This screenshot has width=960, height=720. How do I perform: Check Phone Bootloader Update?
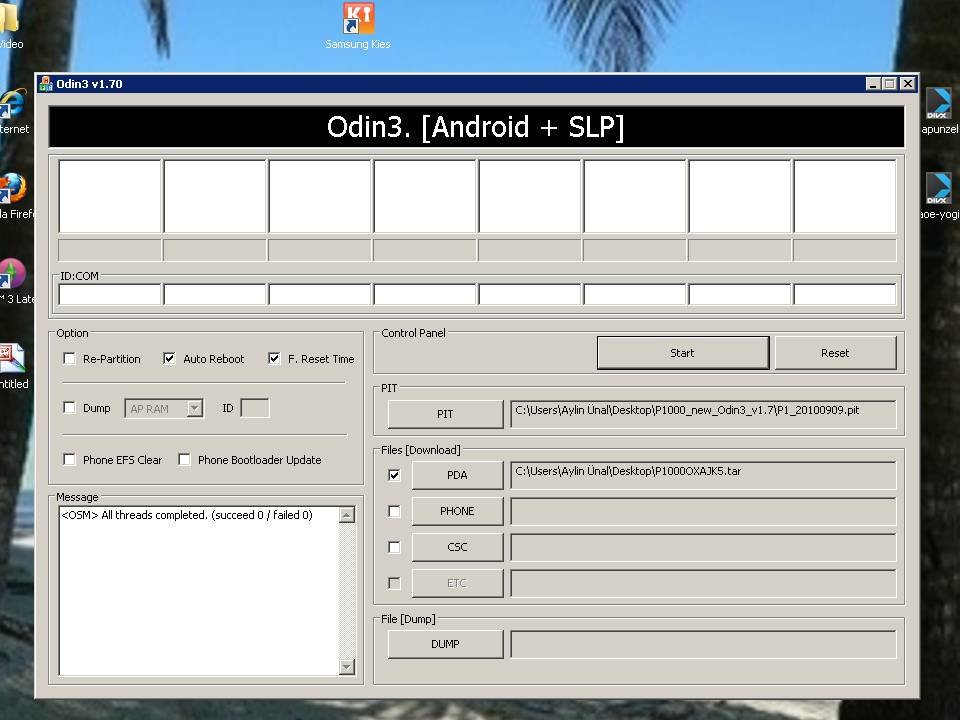tap(184, 460)
